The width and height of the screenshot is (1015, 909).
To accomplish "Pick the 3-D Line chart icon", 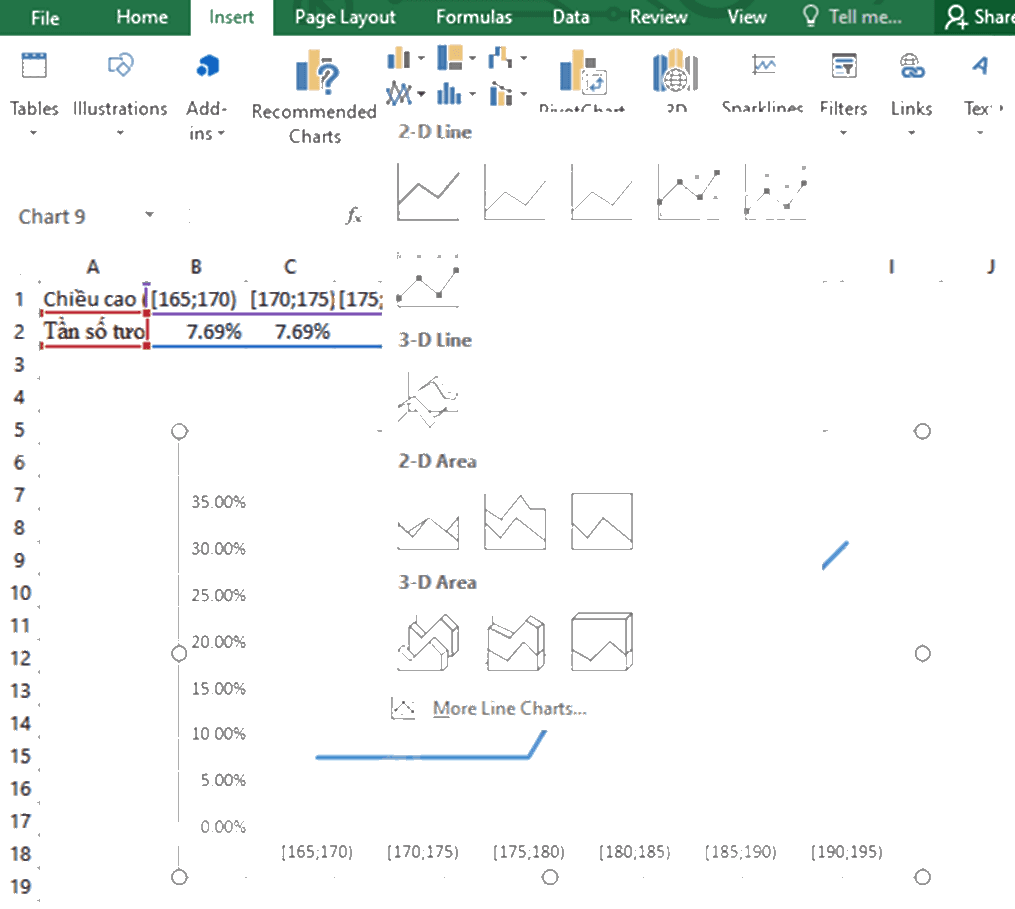I will pos(428,400).
